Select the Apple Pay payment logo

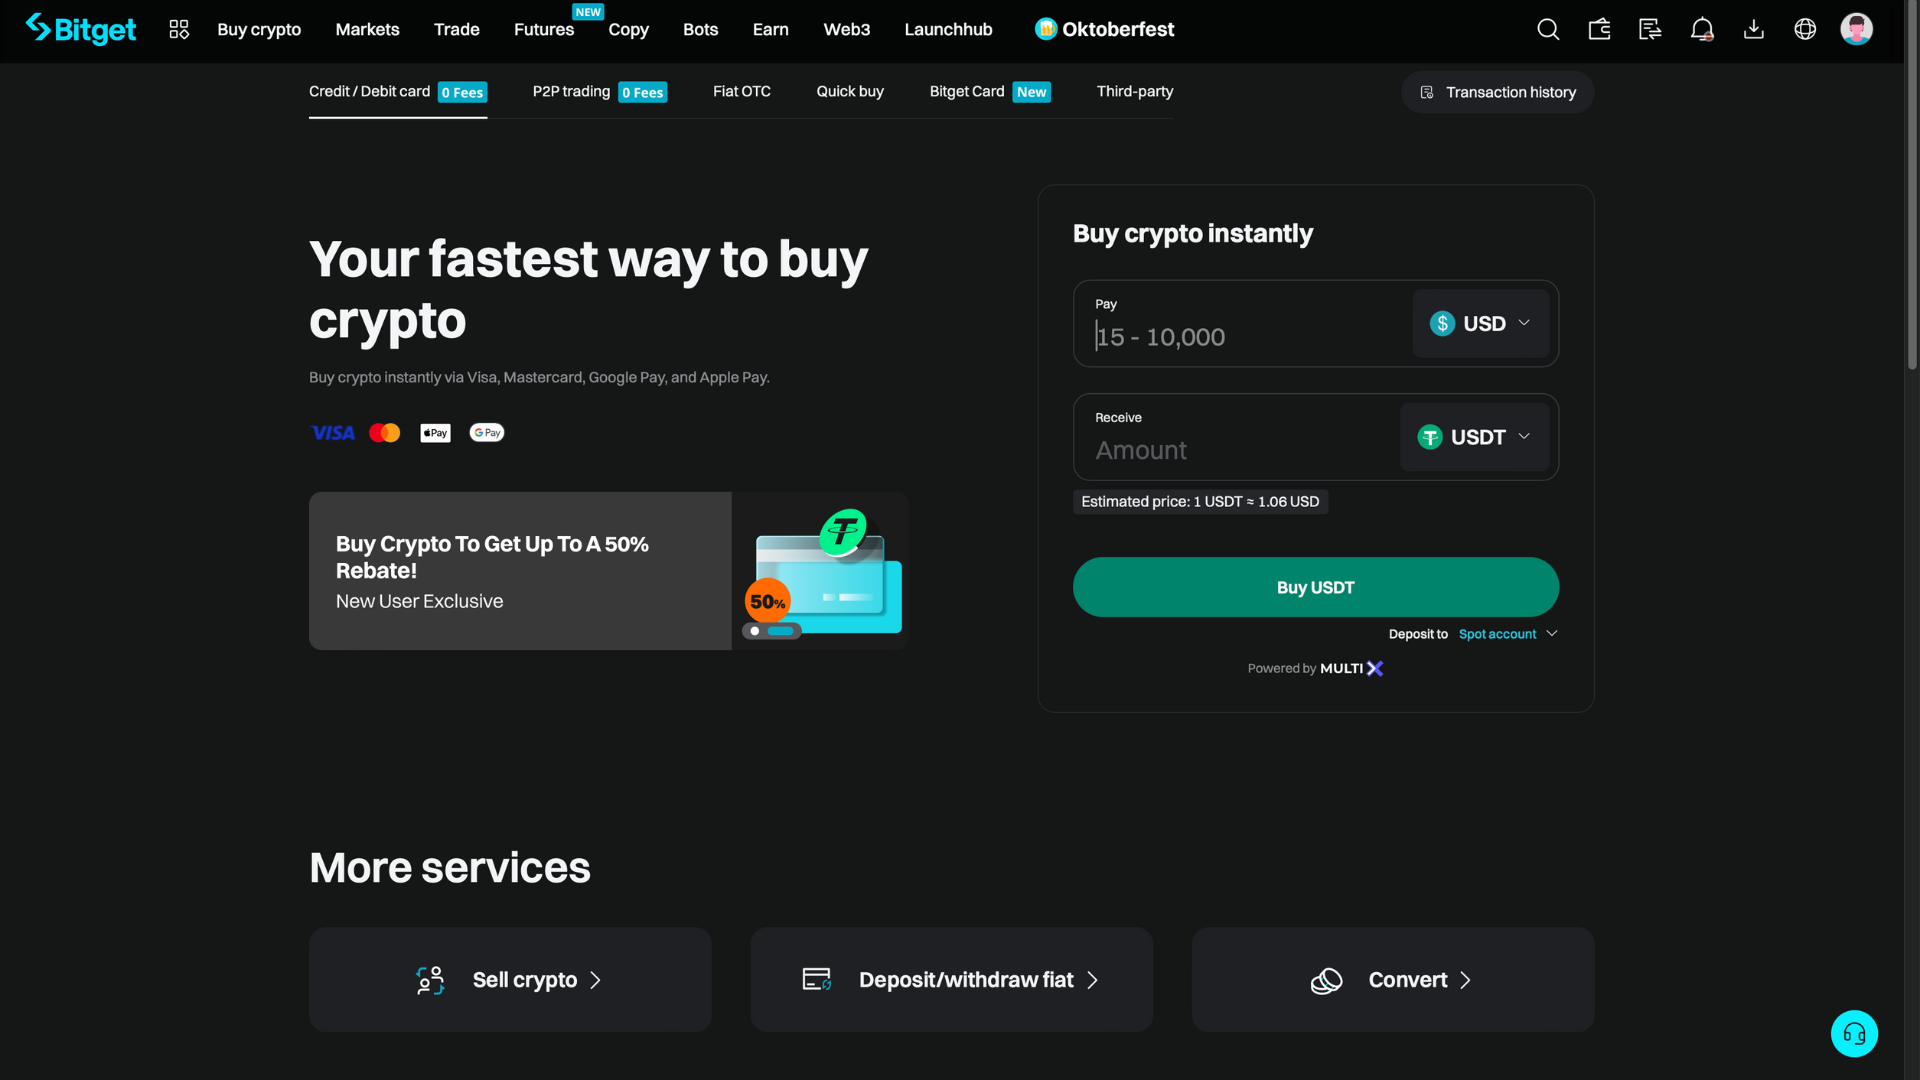(435, 432)
